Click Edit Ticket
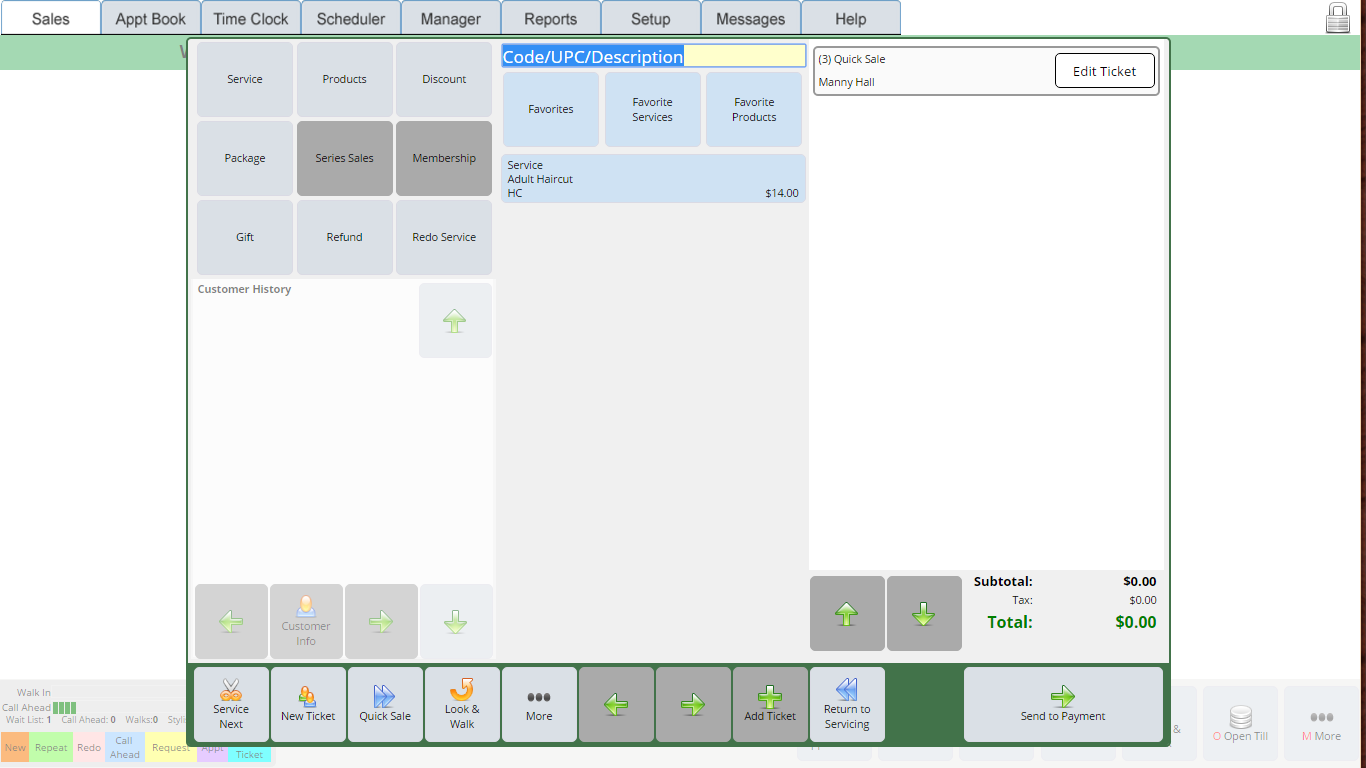Image resolution: width=1366 pixels, height=768 pixels. coord(1105,71)
